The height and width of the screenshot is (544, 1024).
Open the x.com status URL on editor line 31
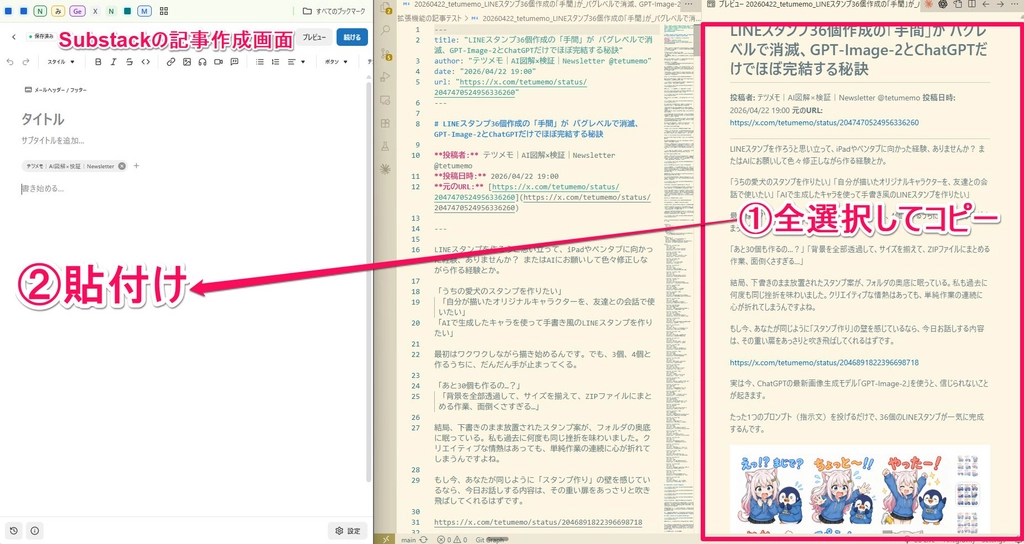tap(538, 522)
